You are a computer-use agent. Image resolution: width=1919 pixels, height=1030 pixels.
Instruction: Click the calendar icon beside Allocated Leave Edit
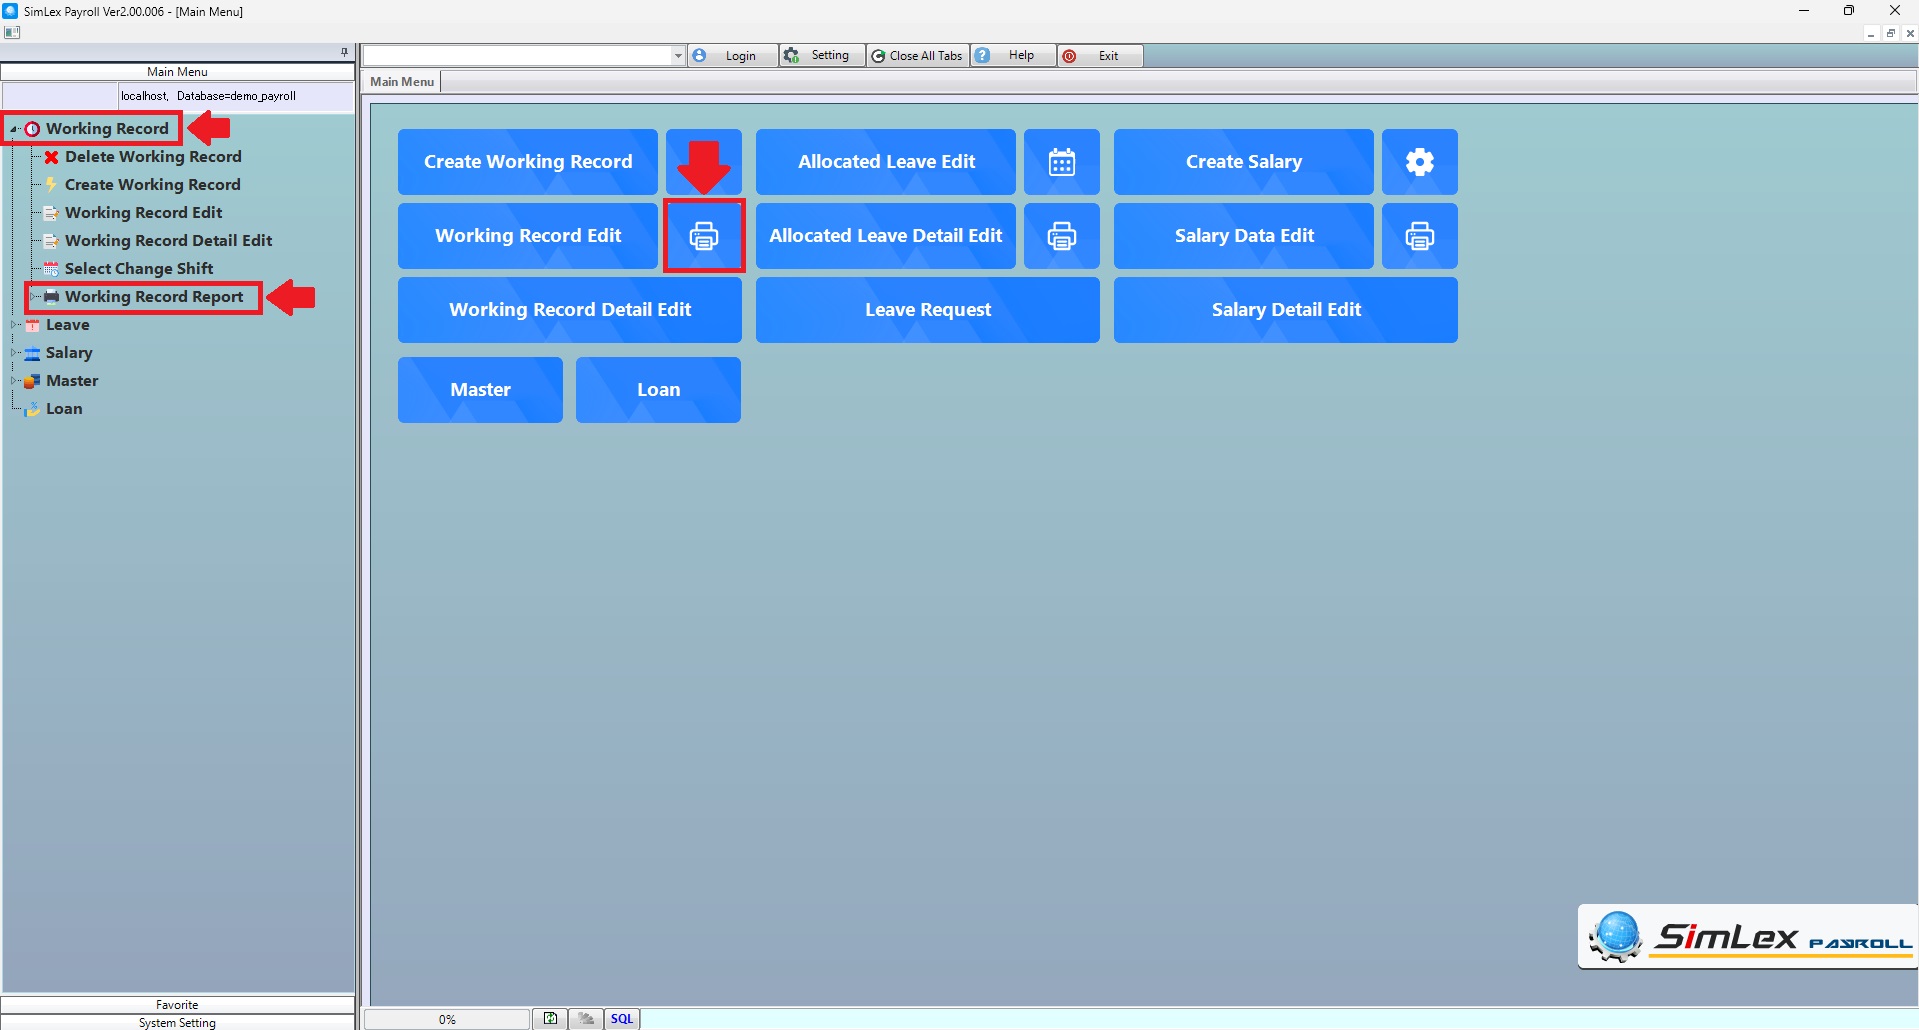(x=1061, y=162)
